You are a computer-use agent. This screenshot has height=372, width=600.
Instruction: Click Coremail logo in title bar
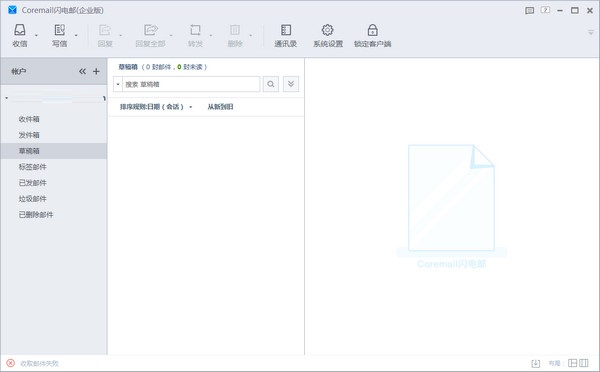pyautogui.click(x=12, y=10)
